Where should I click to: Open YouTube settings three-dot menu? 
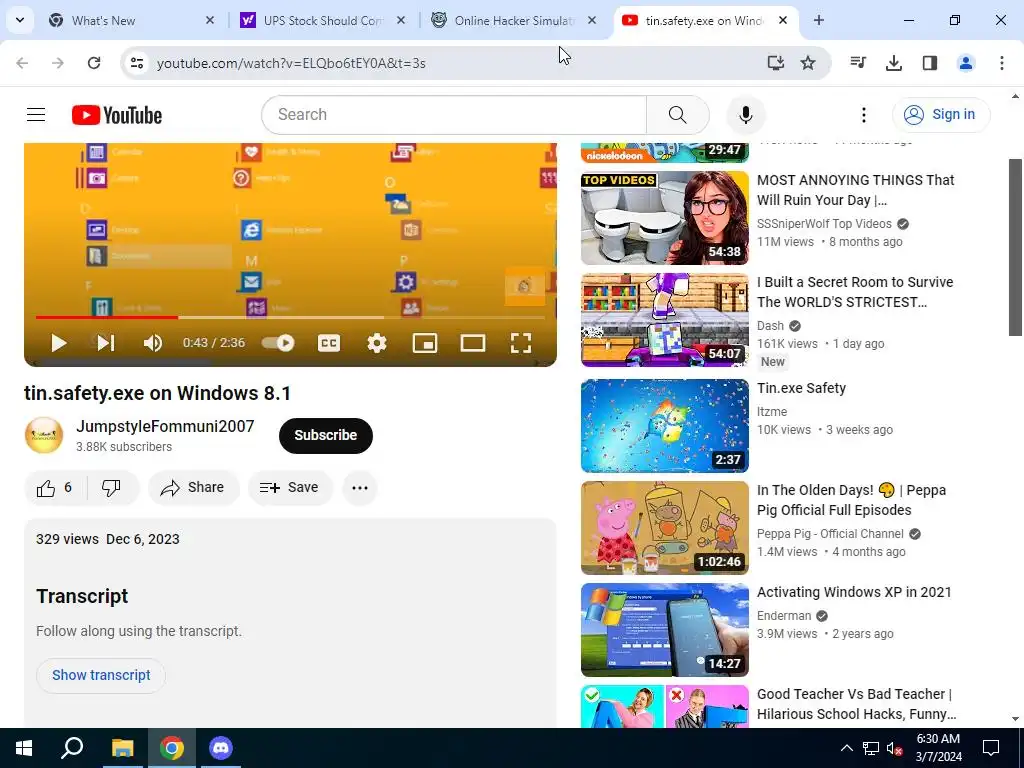[863, 115]
